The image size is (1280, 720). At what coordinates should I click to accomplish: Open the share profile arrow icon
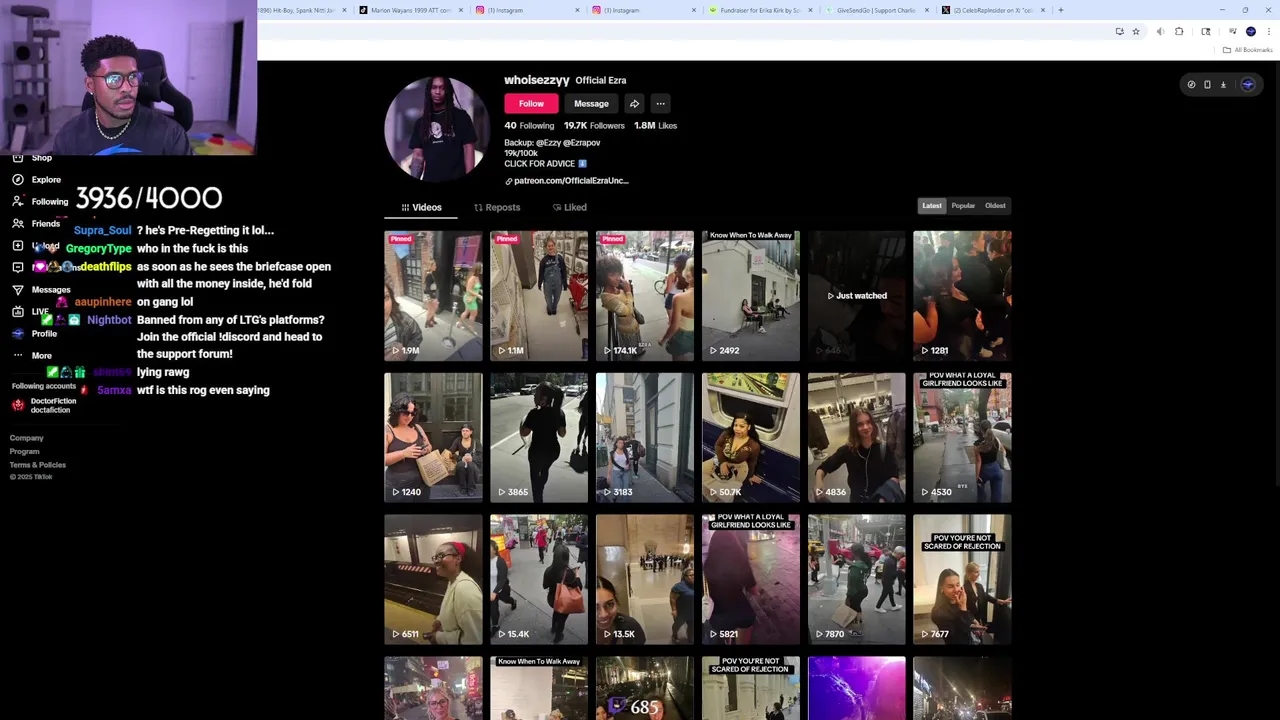634,103
